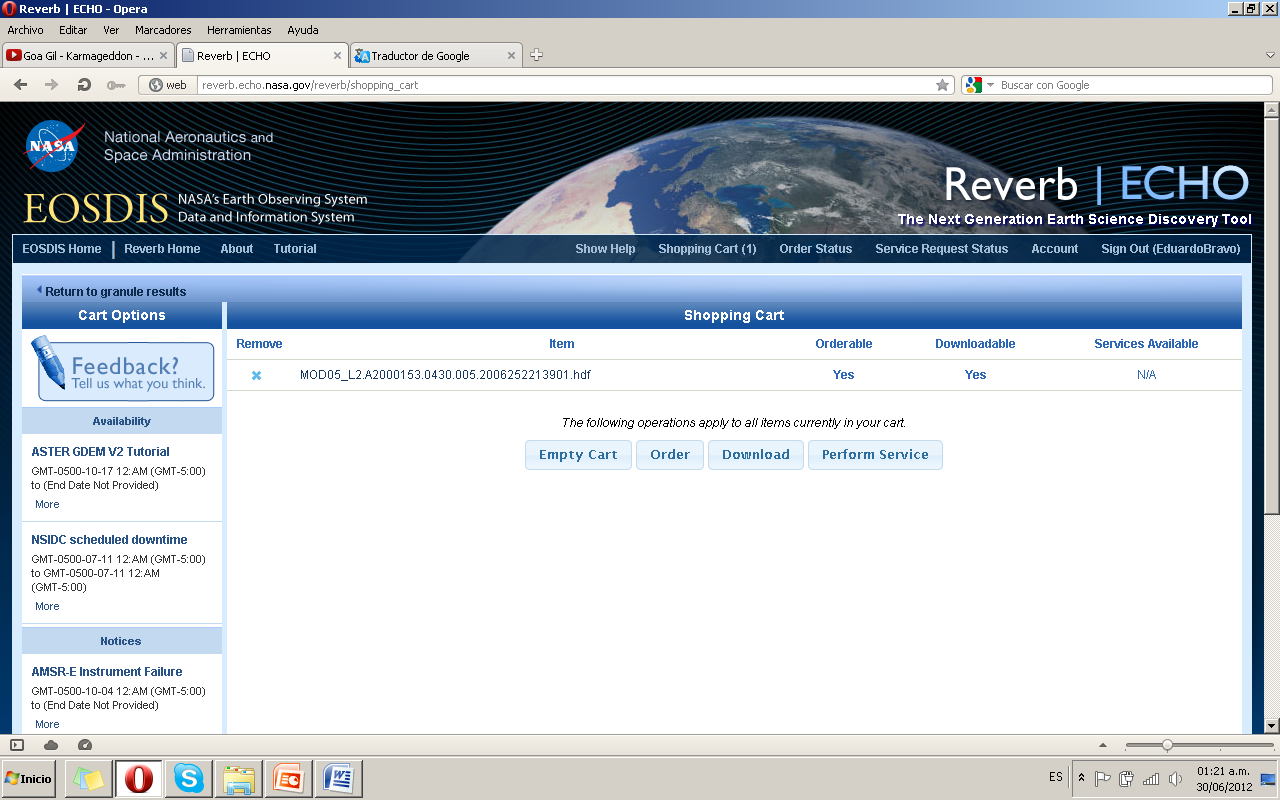Viewport: 1280px width, 800px height.
Task: Close the Traductor de Google tab
Action: (511, 56)
